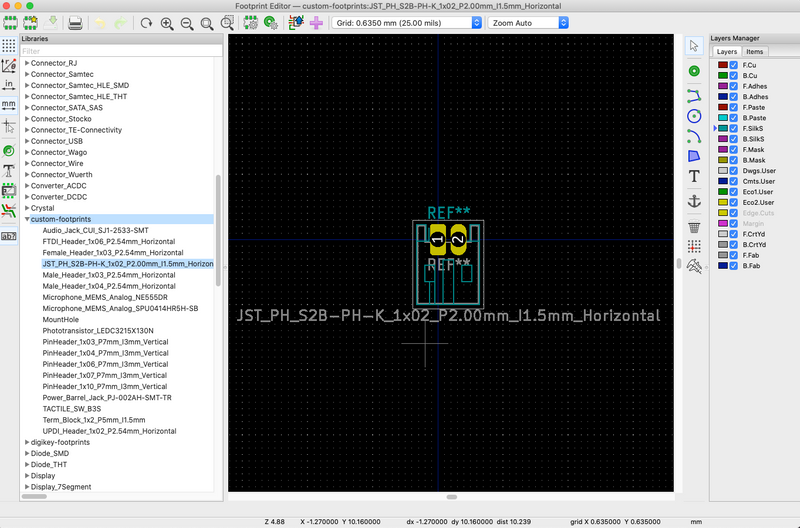
Task: Select the Draw Circle tool
Action: (x=694, y=116)
